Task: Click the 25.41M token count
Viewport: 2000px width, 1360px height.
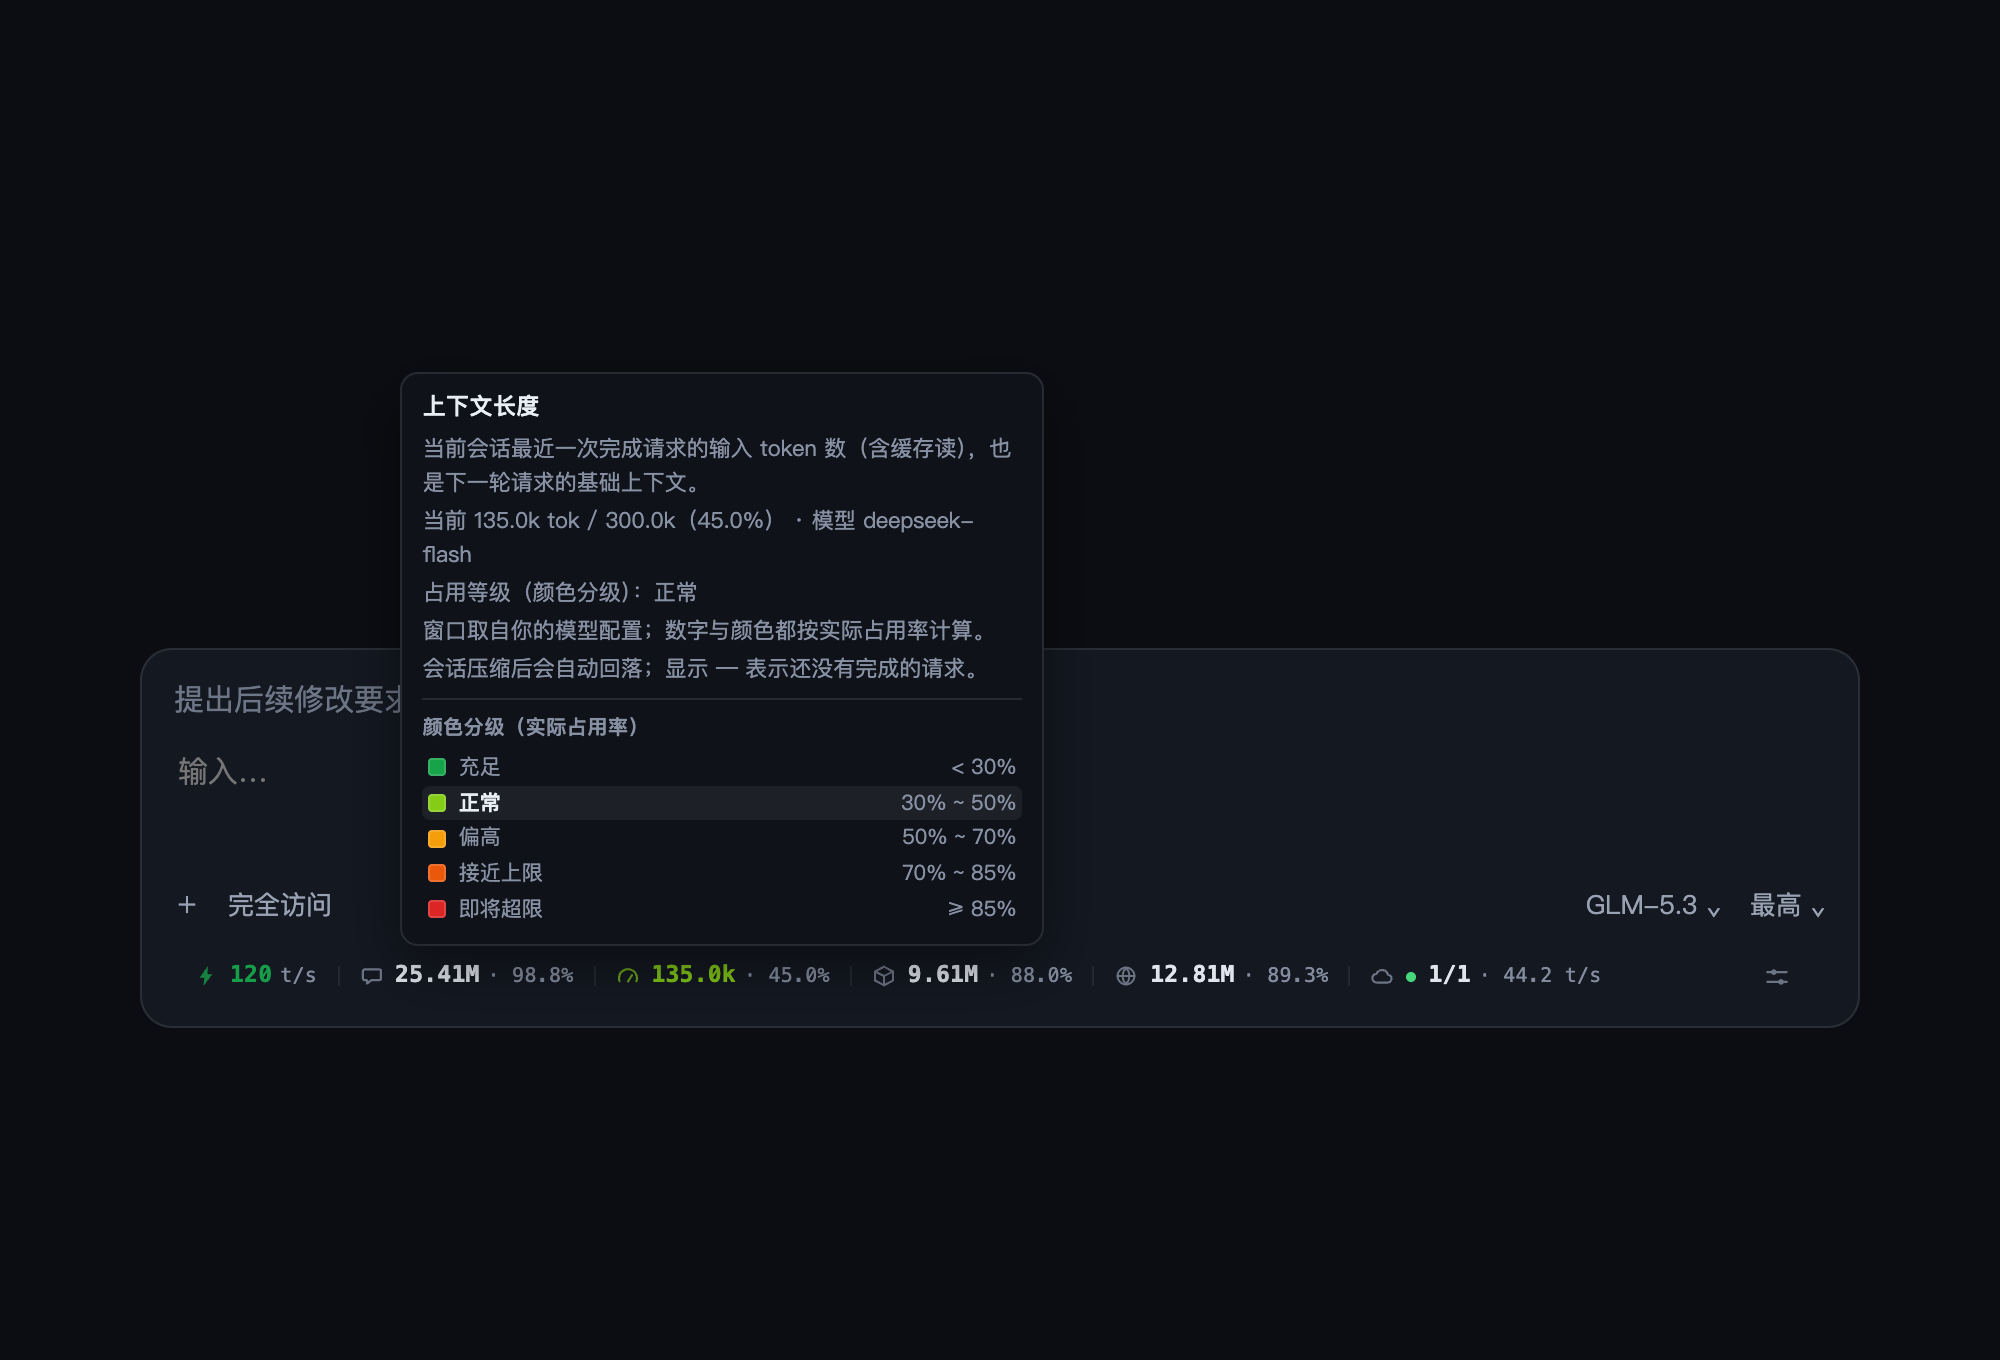Action: (437, 975)
